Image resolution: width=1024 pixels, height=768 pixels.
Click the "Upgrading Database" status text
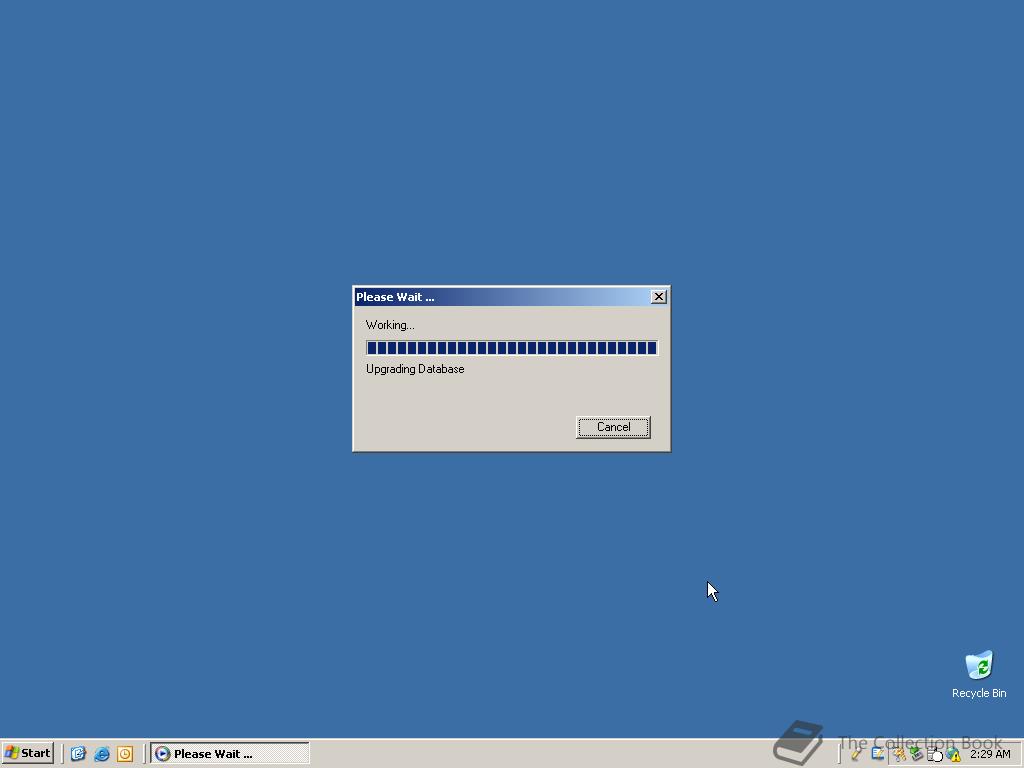(x=415, y=369)
